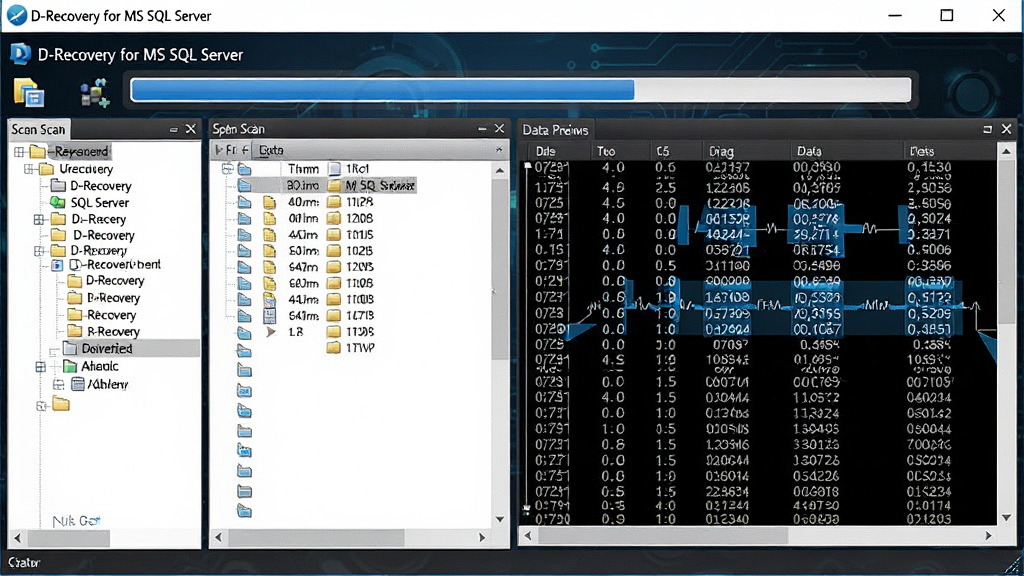Image resolution: width=1024 pixels, height=576 pixels.
Task: Switch to the Data tab in Spen Scan
Action: click(x=270, y=150)
